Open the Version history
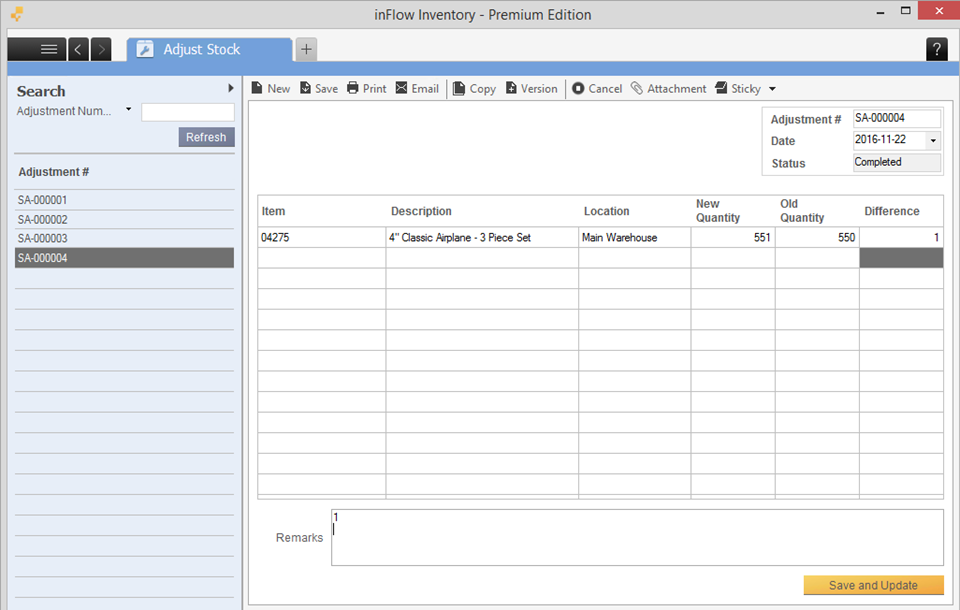 531,89
